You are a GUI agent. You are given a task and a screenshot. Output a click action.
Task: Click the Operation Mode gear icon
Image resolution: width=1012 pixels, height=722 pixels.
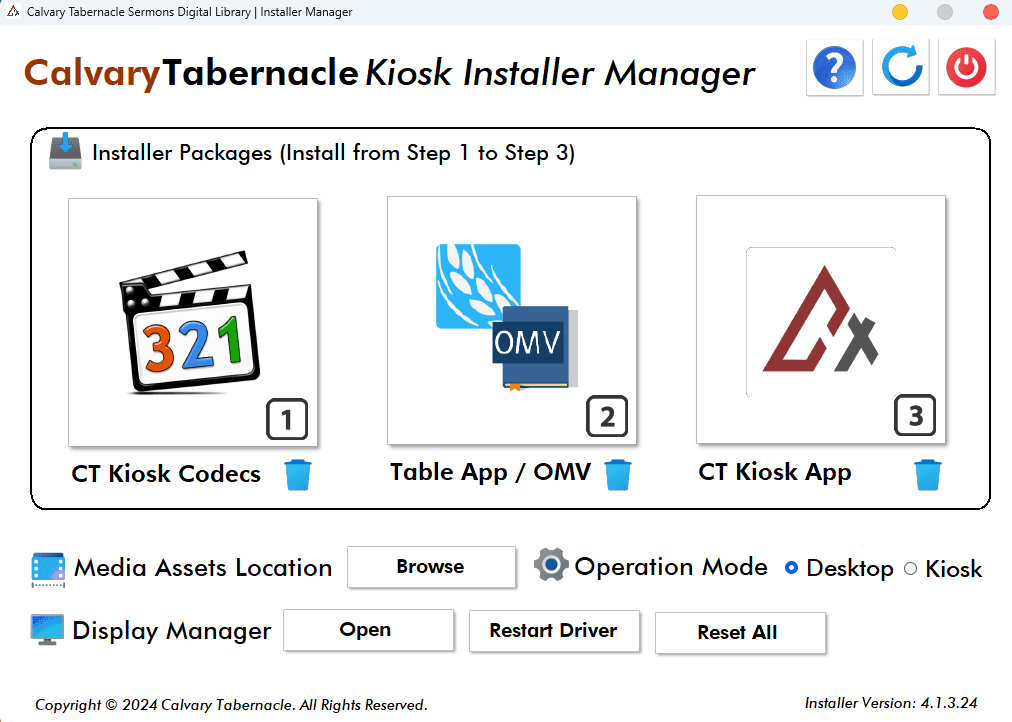point(551,565)
